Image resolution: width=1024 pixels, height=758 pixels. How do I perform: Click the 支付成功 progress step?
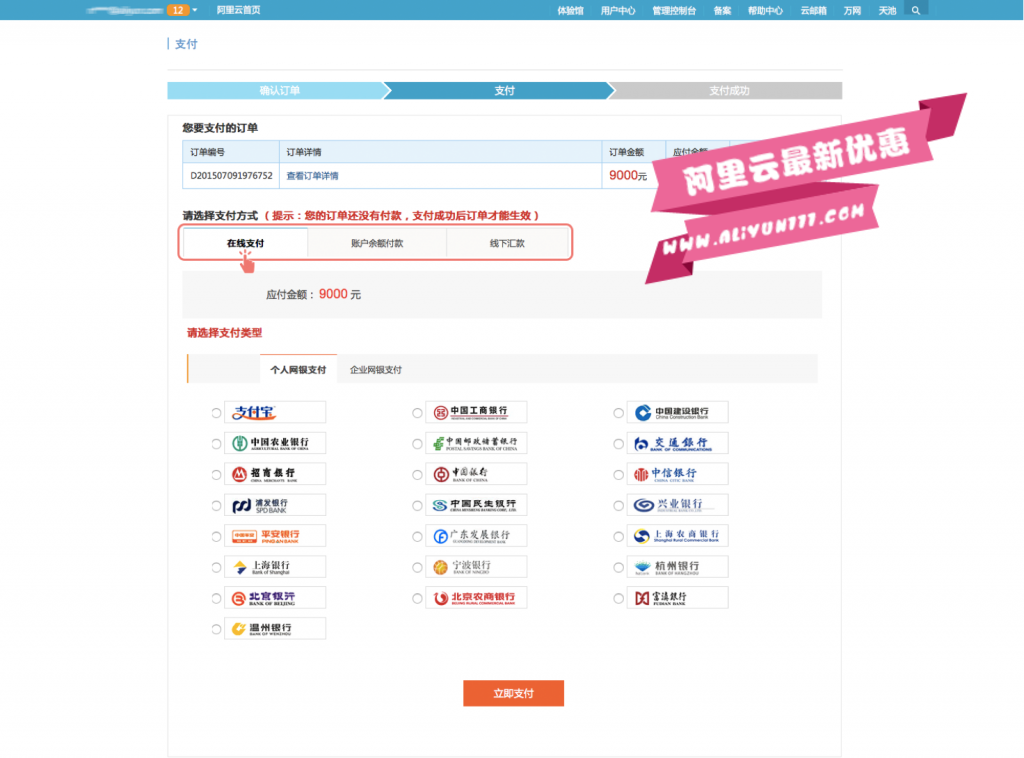729,91
